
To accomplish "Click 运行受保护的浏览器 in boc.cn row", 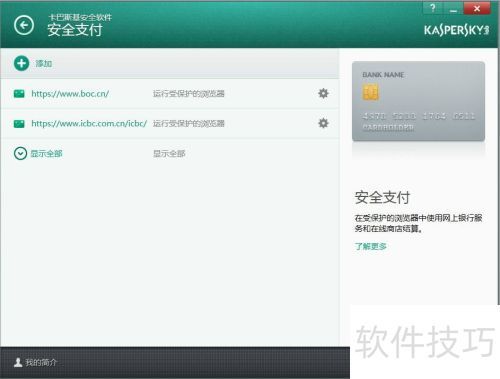I will pyautogui.click(x=189, y=94).
